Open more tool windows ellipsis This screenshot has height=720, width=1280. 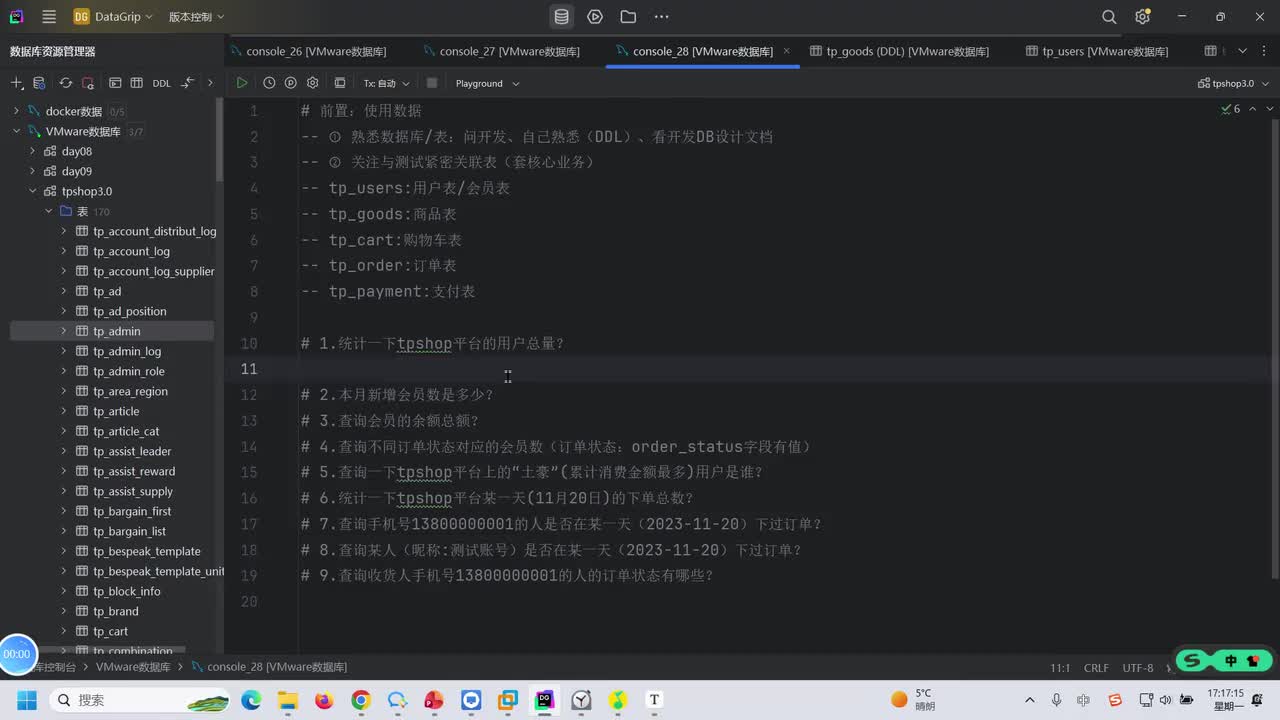tap(661, 17)
